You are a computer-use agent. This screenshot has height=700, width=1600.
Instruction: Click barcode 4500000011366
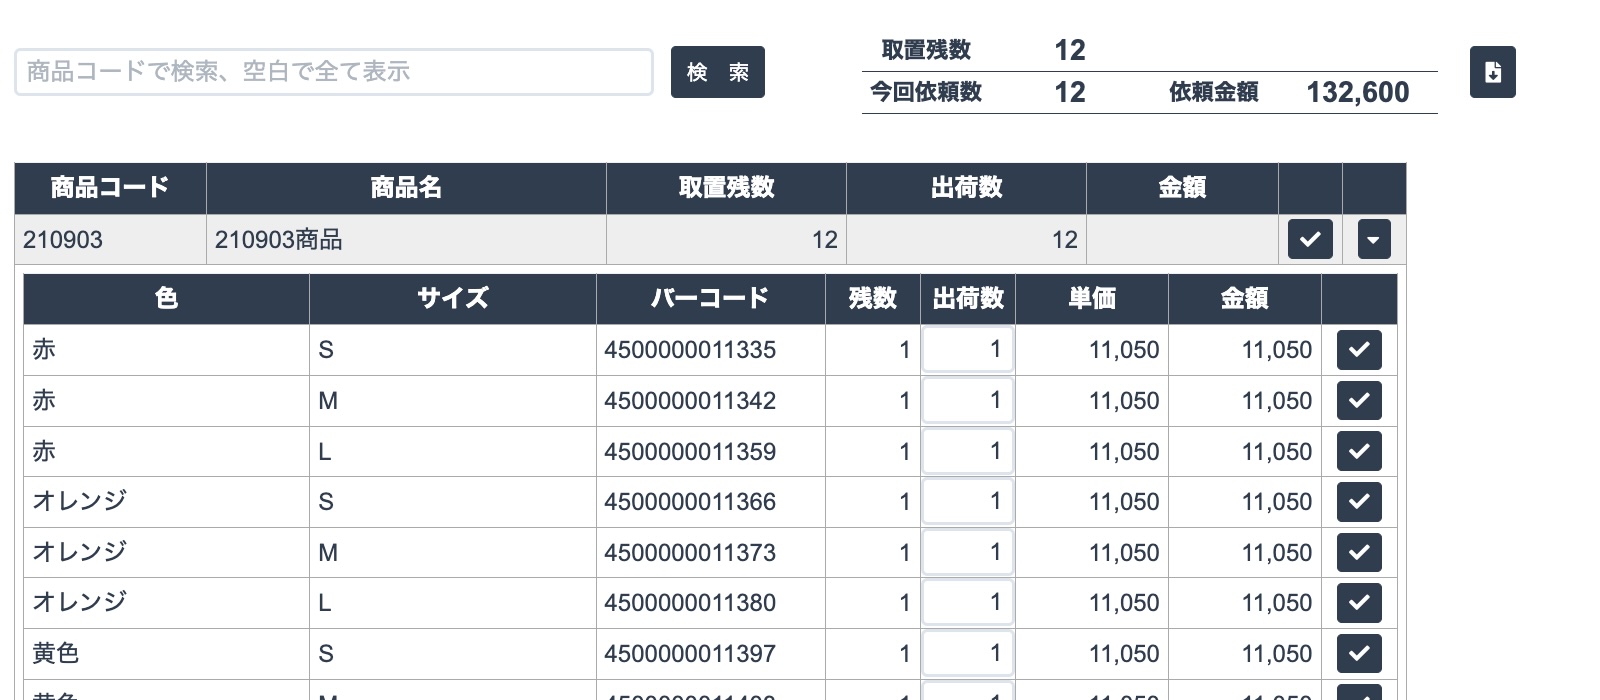coord(690,502)
